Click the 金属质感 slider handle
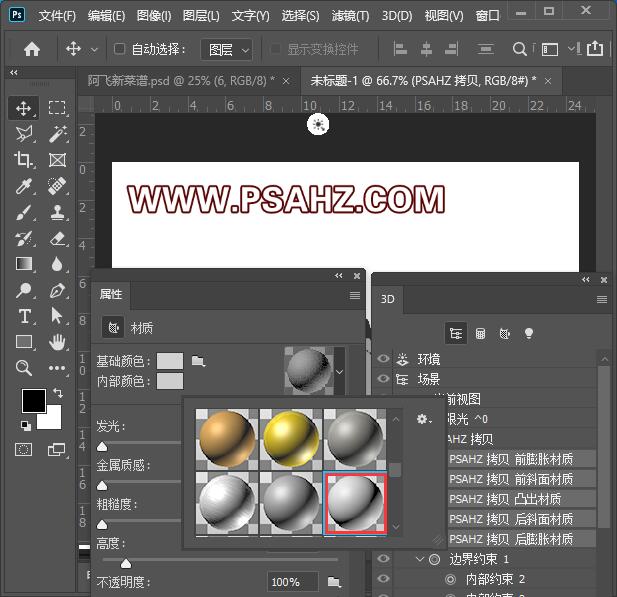The width and height of the screenshot is (617, 597). [102, 486]
